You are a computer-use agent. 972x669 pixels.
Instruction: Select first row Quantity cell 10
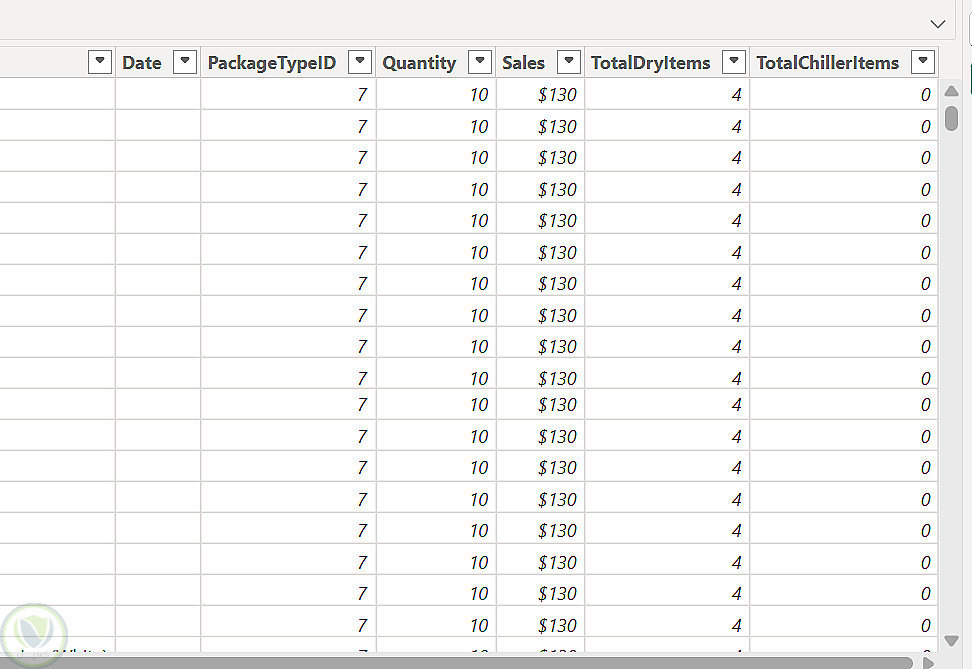tap(436, 94)
